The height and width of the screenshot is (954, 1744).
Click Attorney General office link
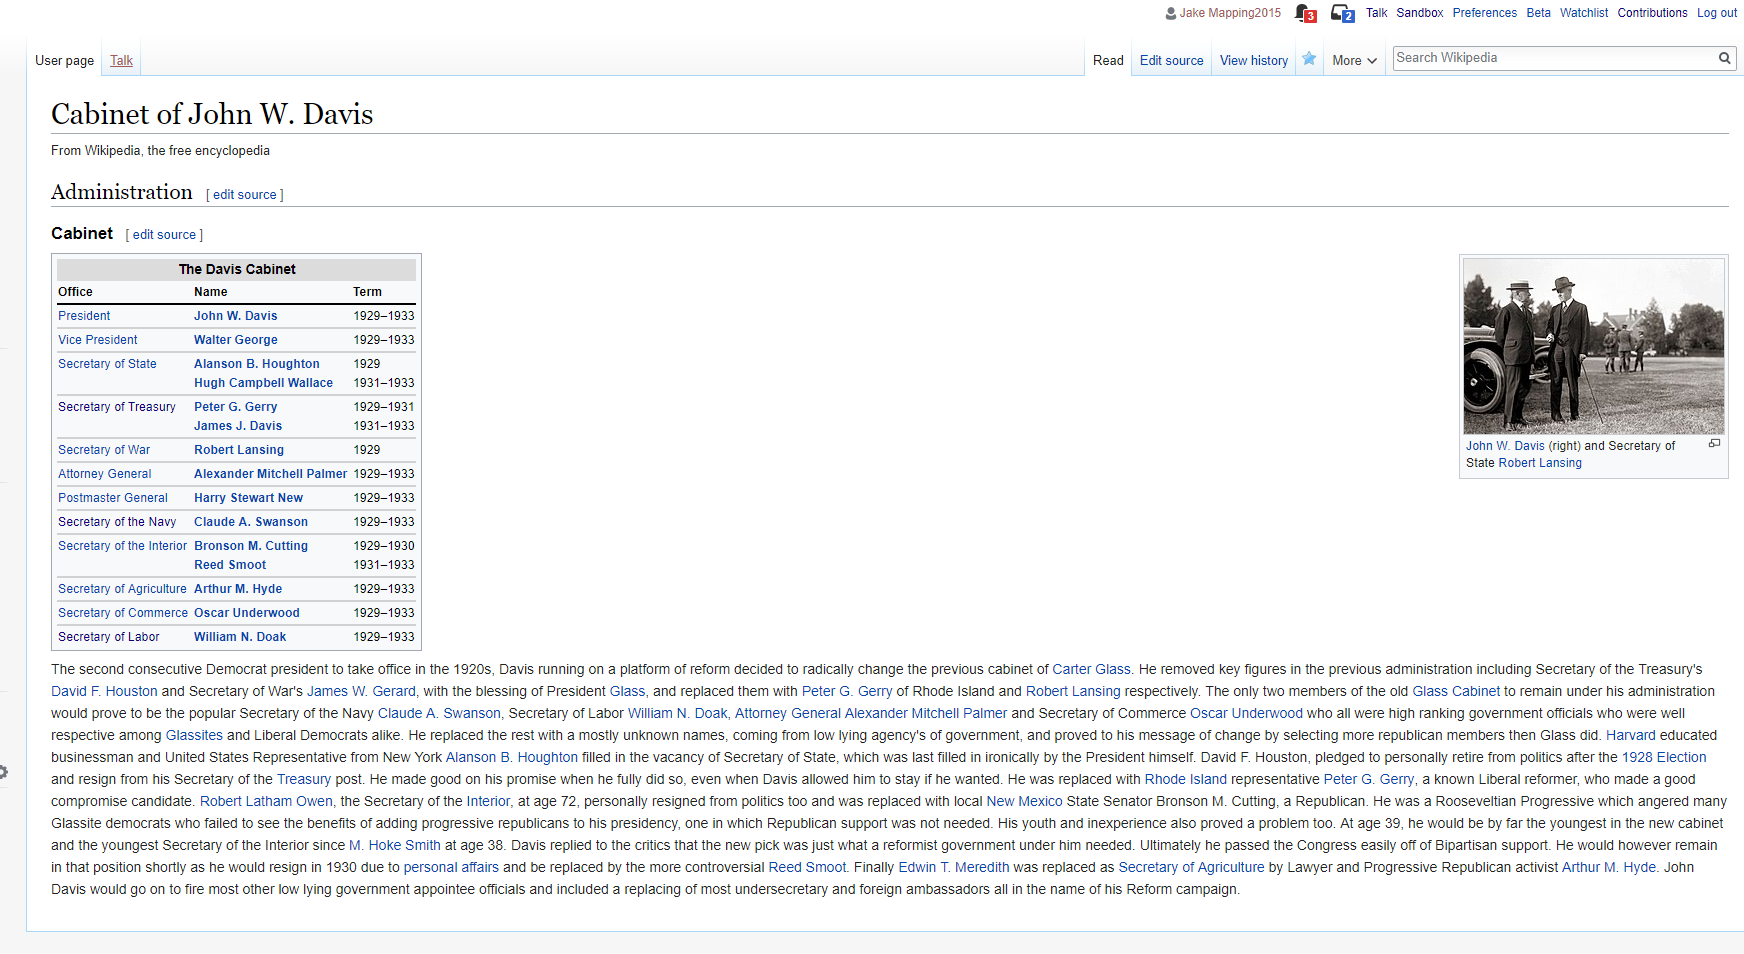(105, 474)
